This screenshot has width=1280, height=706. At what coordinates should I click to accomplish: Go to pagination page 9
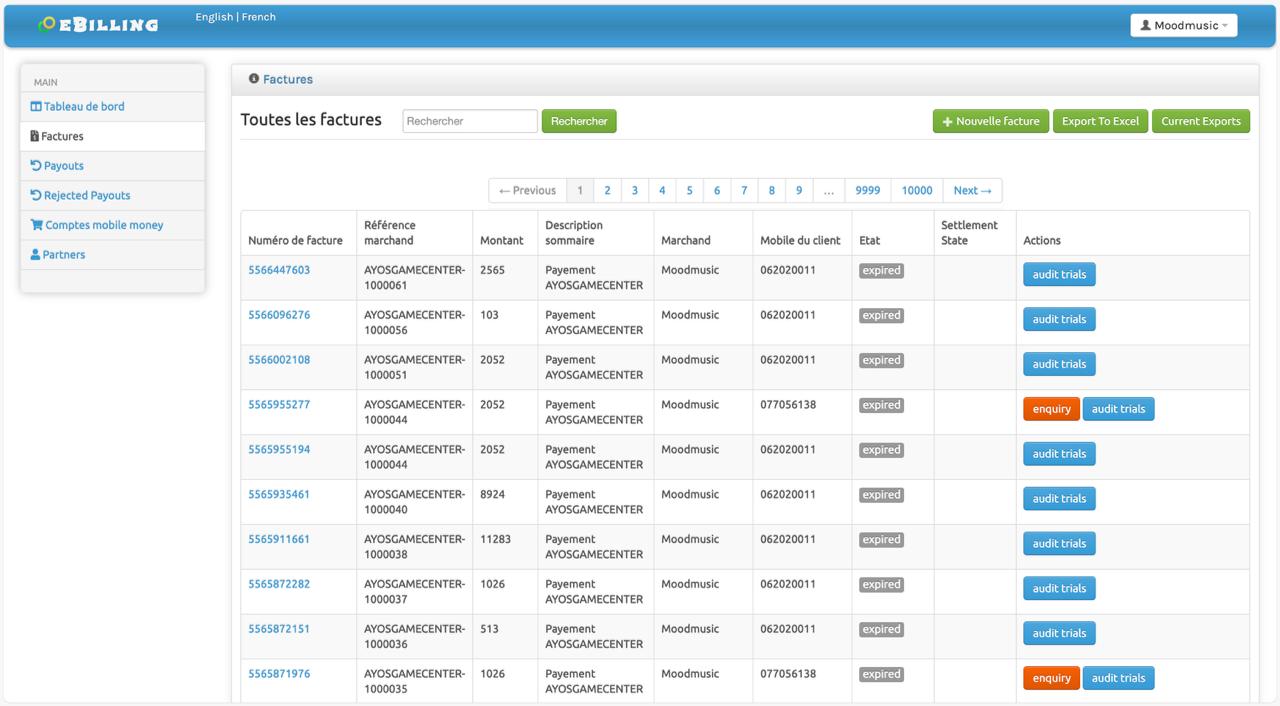point(799,191)
